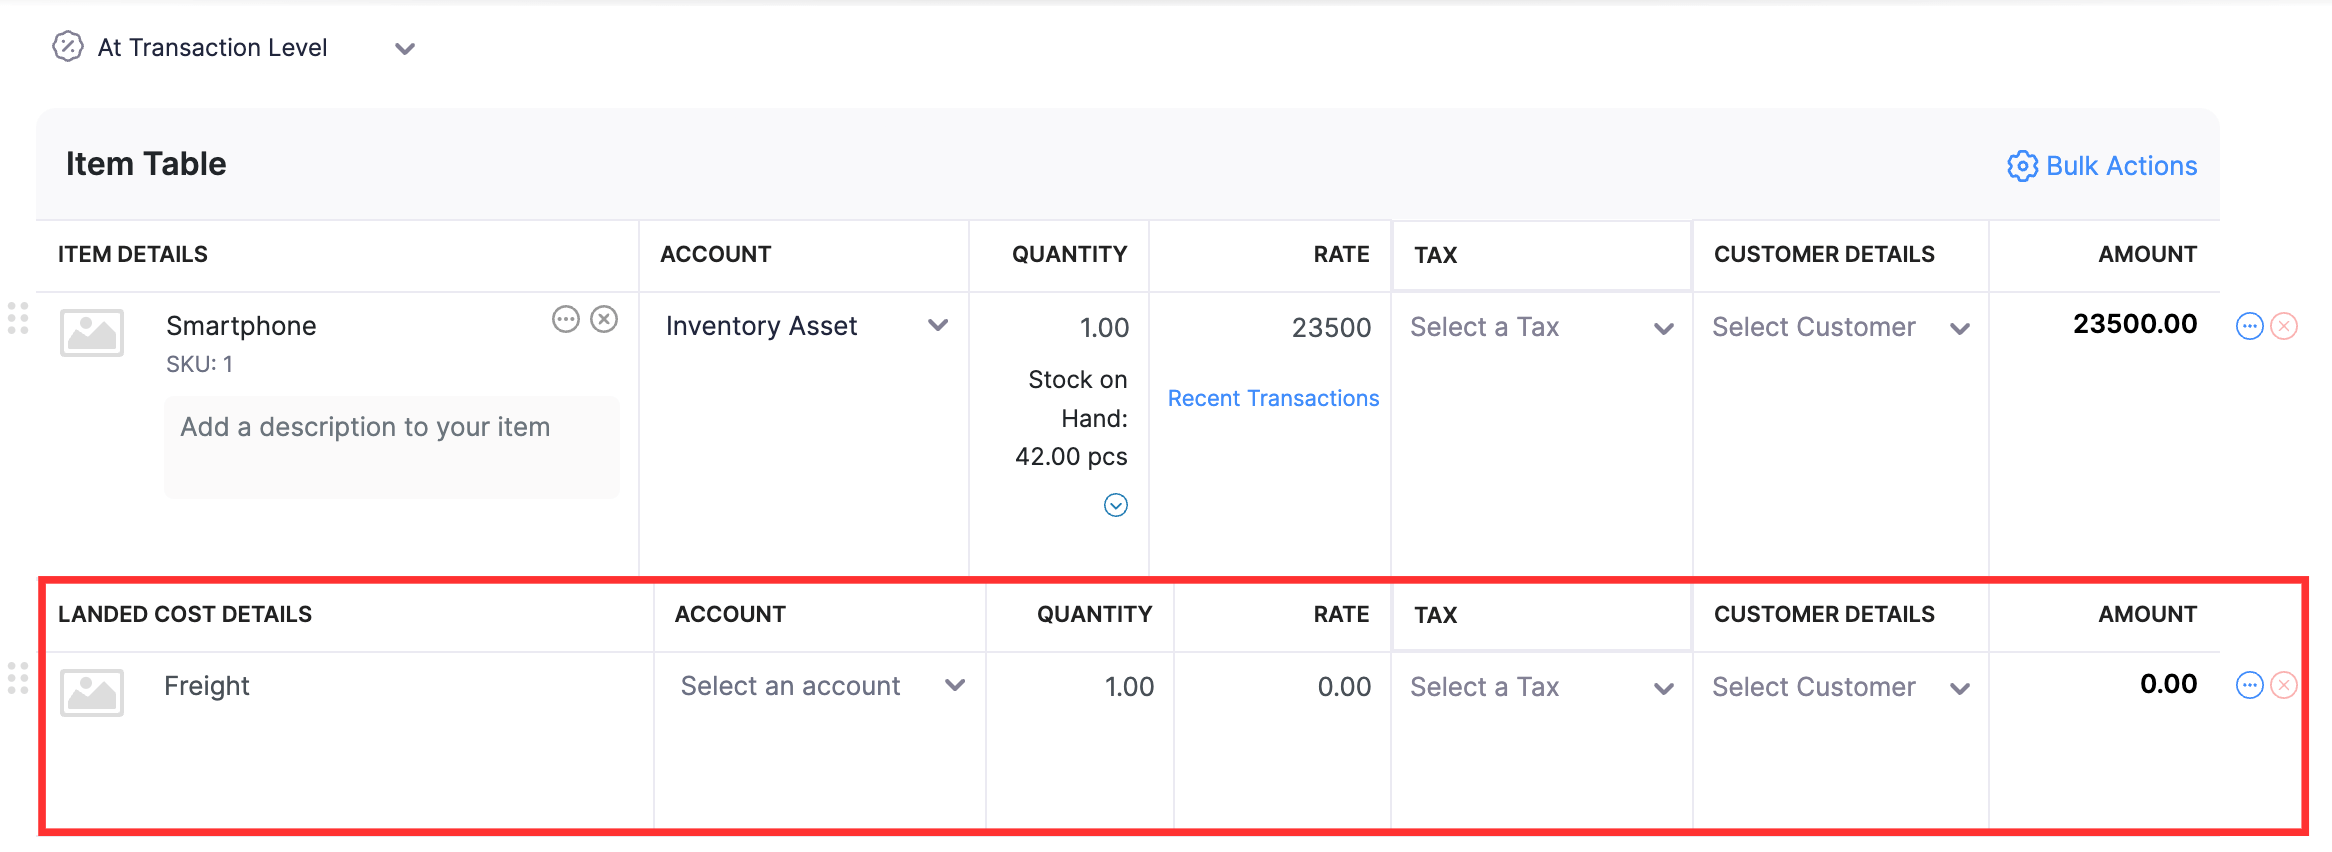Select a customer for the Smartphone row
The width and height of the screenshot is (2332, 852).
[x=1840, y=328]
